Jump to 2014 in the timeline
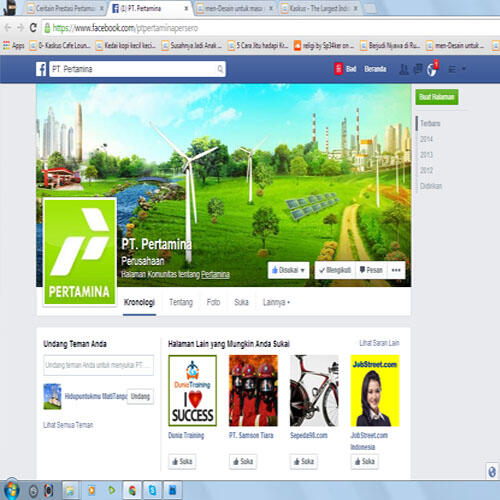This screenshot has height=500, width=500. click(426, 139)
